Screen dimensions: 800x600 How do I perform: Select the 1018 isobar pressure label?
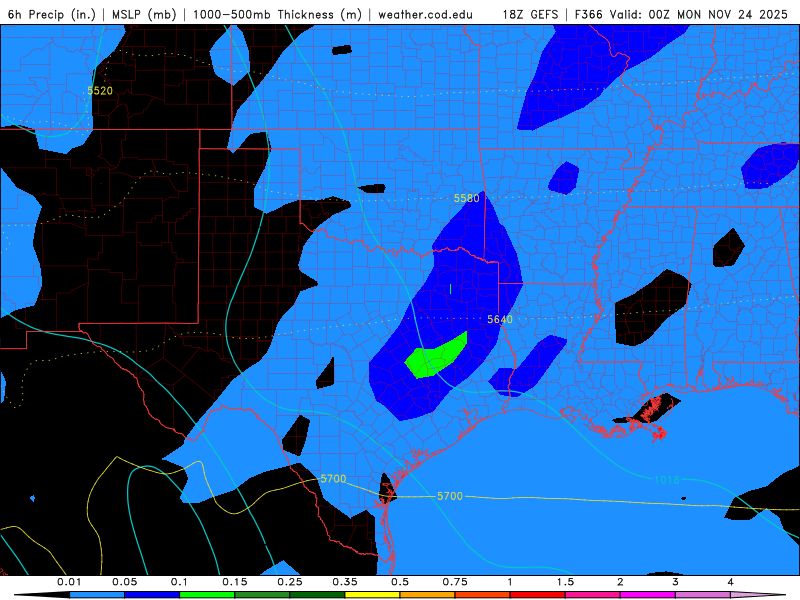(x=667, y=480)
